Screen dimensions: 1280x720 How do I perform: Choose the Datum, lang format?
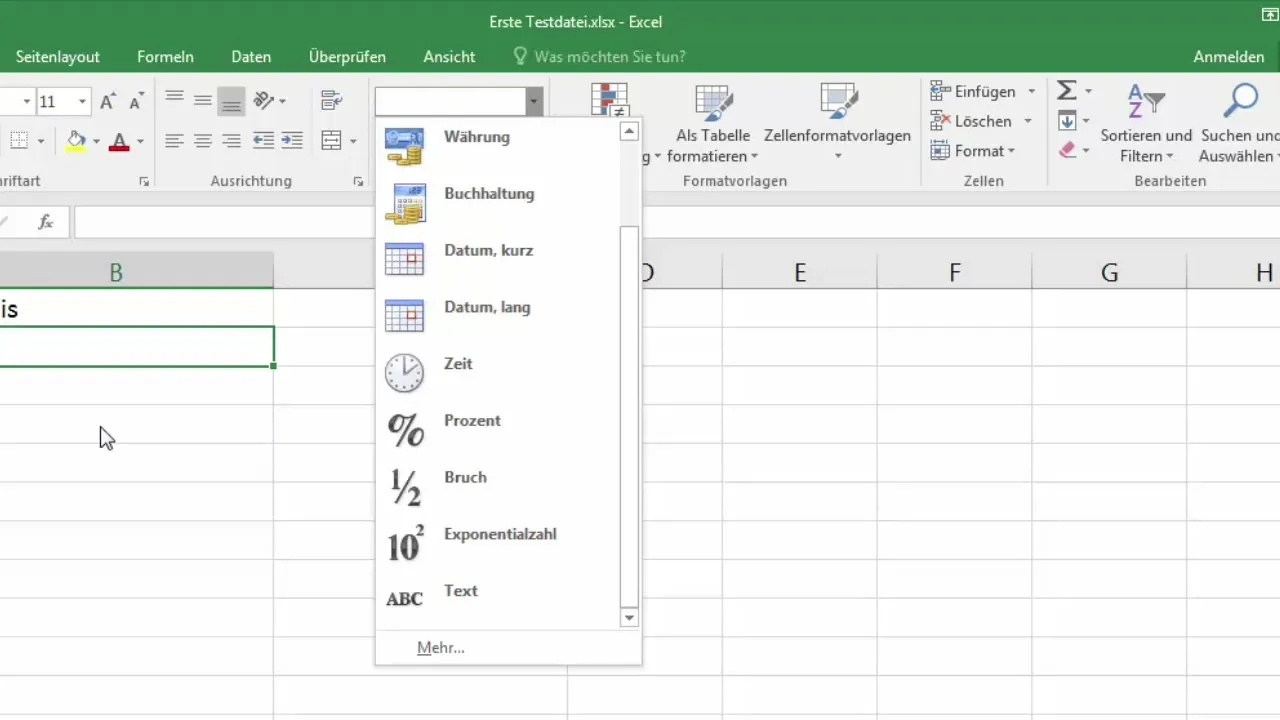pyautogui.click(x=498, y=316)
